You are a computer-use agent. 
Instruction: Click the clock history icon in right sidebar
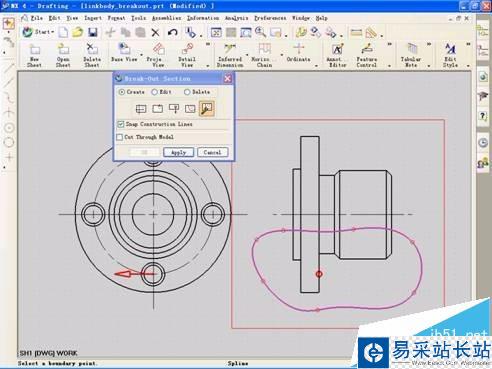pyautogui.click(x=483, y=143)
